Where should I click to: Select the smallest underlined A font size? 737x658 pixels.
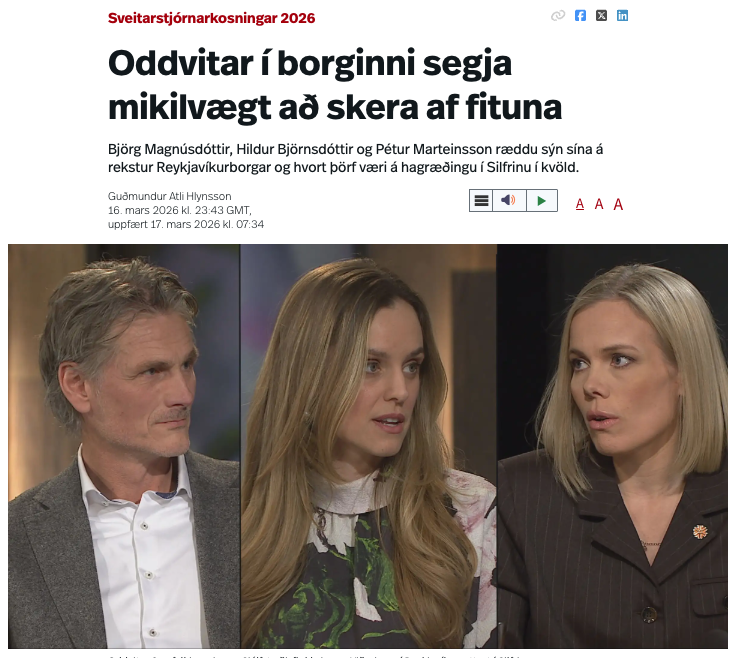click(x=580, y=204)
